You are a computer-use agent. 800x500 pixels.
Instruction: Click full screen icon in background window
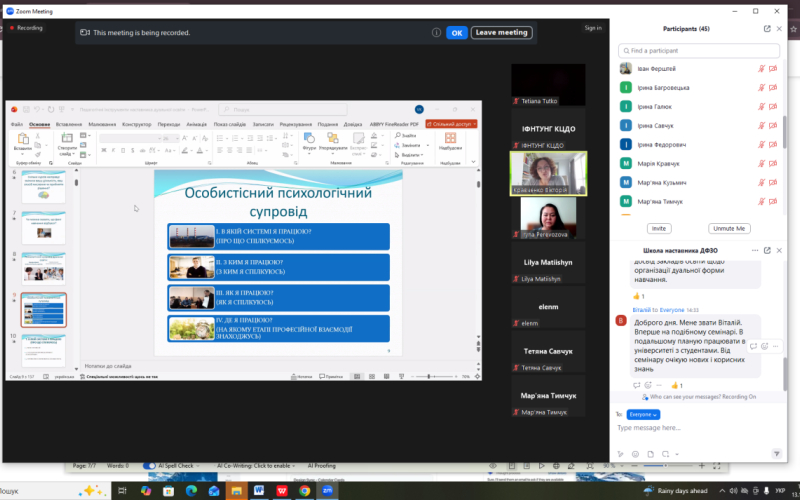716,466
